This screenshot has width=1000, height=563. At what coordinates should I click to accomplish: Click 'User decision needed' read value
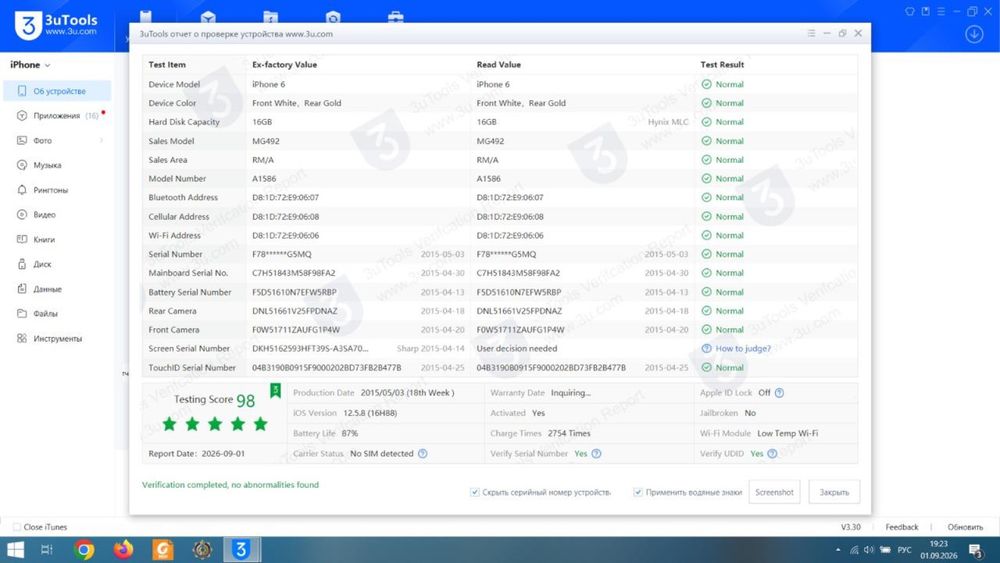tap(517, 348)
